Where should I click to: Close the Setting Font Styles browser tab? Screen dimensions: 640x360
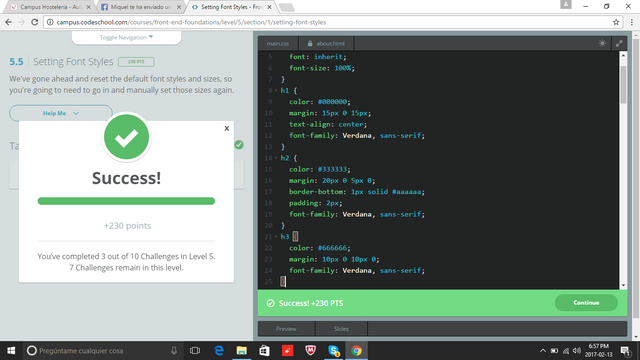pyautogui.click(x=269, y=7)
